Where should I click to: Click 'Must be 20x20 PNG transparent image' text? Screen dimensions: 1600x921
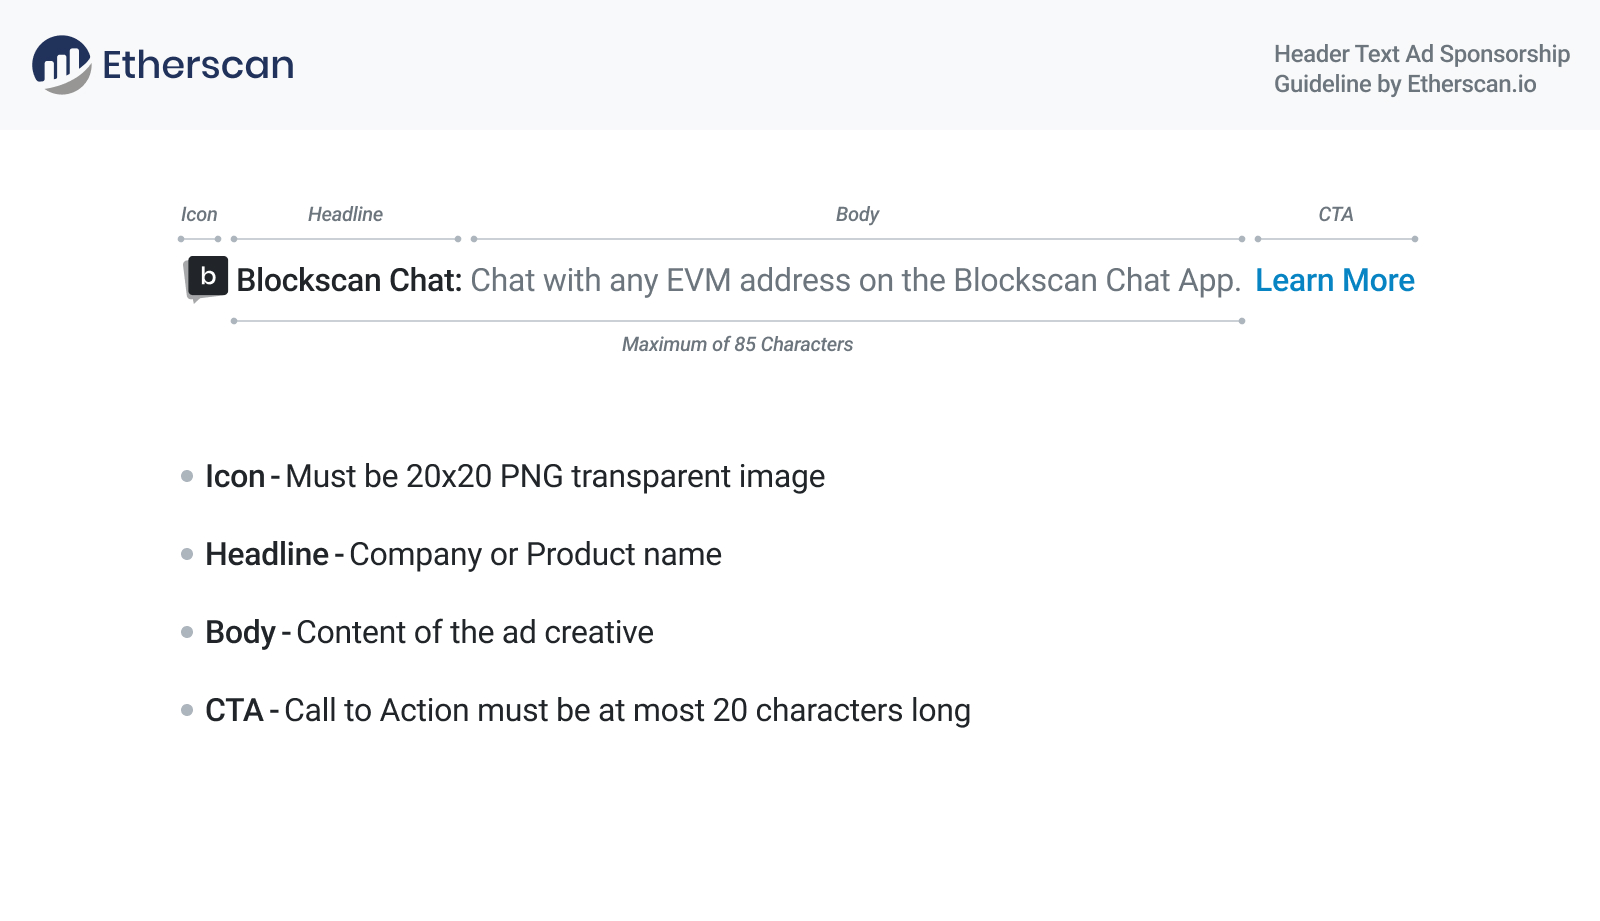tap(555, 477)
